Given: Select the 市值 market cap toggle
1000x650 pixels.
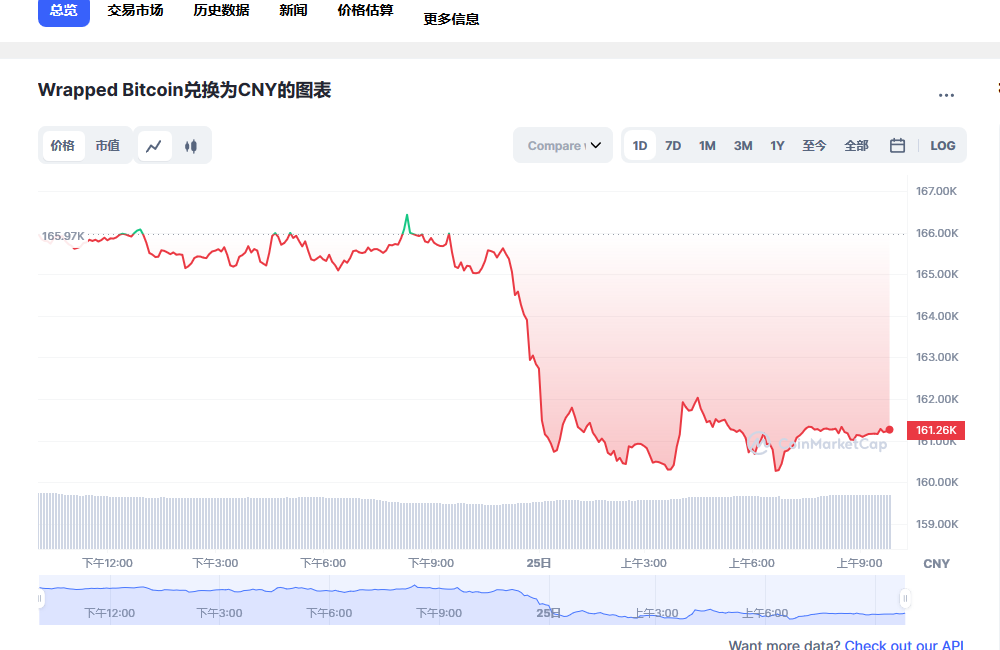Looking at the screenshot, I should [108, 146].
